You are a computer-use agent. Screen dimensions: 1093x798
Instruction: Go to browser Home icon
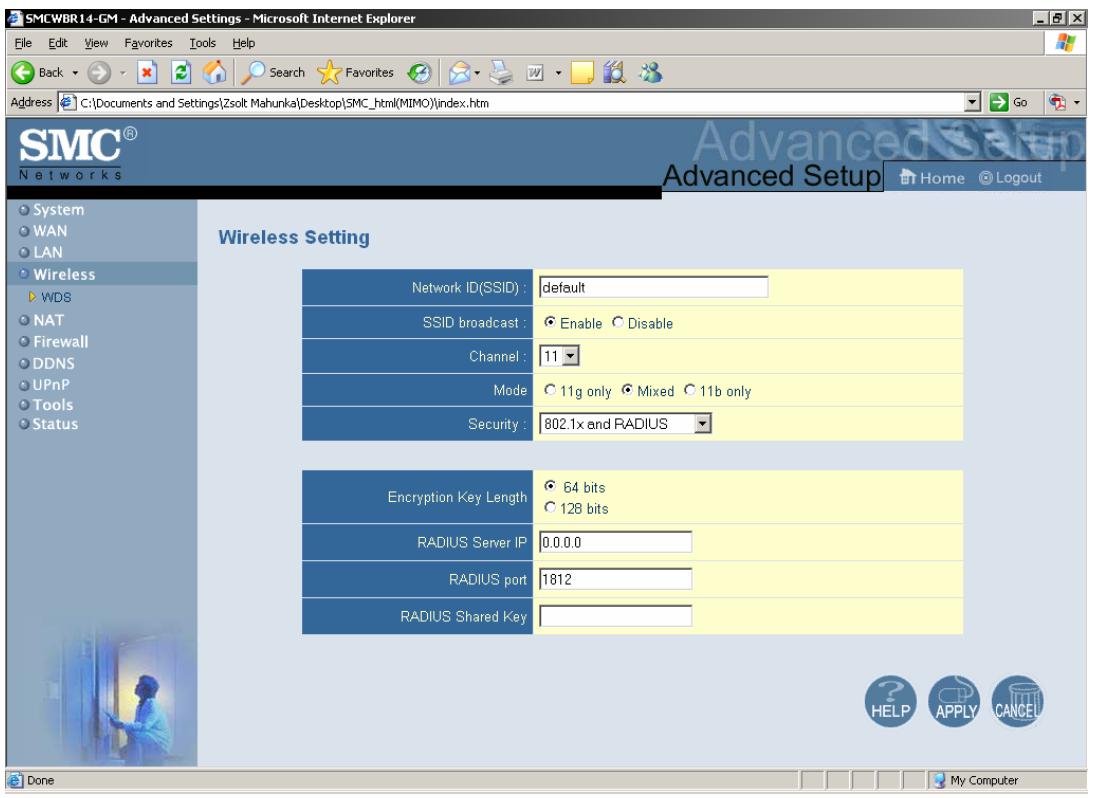click(x=215, y=72)
